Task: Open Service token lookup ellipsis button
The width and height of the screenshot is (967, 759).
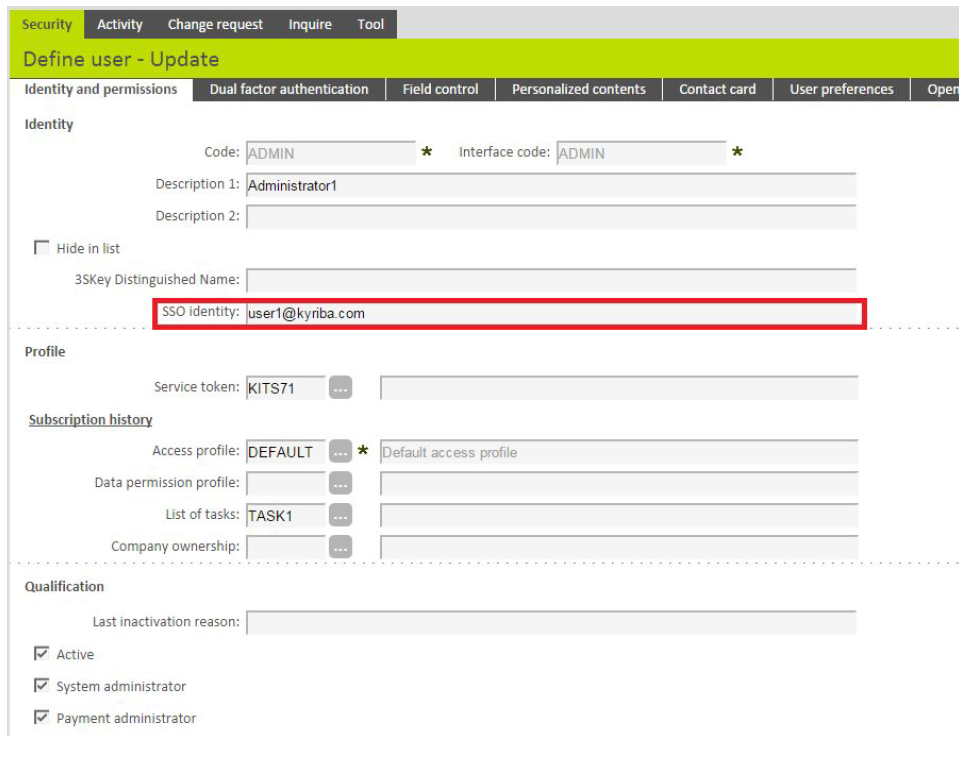Action: (341, 388)
